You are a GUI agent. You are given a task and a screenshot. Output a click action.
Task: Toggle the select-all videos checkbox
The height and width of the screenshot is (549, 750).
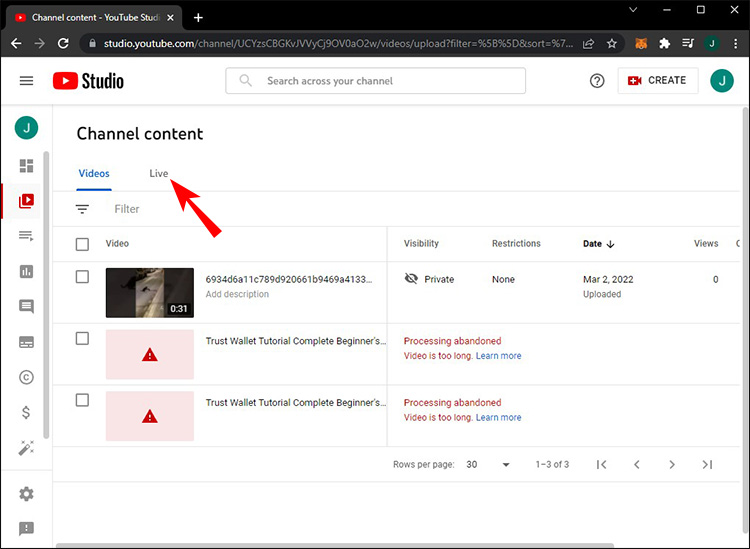82,244
